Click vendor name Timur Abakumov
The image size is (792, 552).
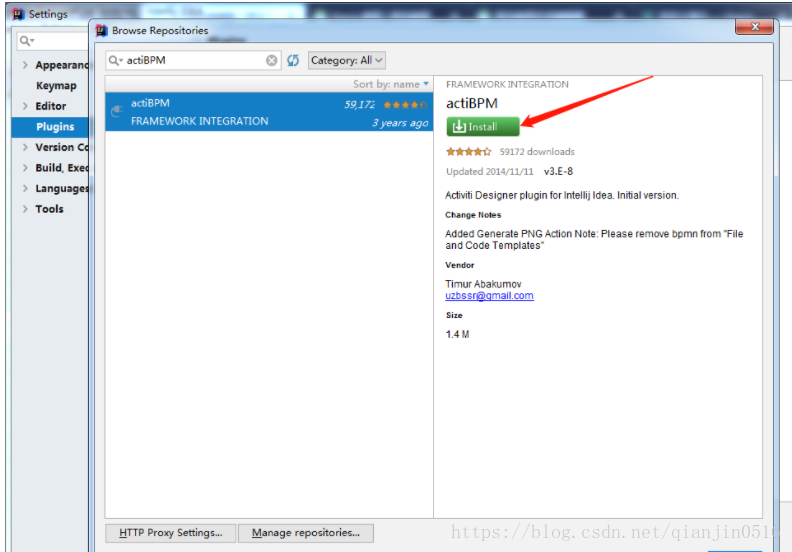[x=483, y=284]
